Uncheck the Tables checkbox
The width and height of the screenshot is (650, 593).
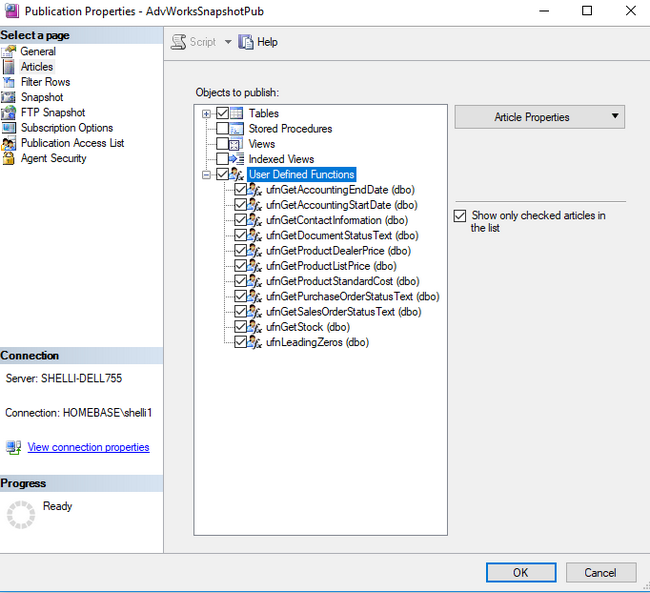(223, 113)
